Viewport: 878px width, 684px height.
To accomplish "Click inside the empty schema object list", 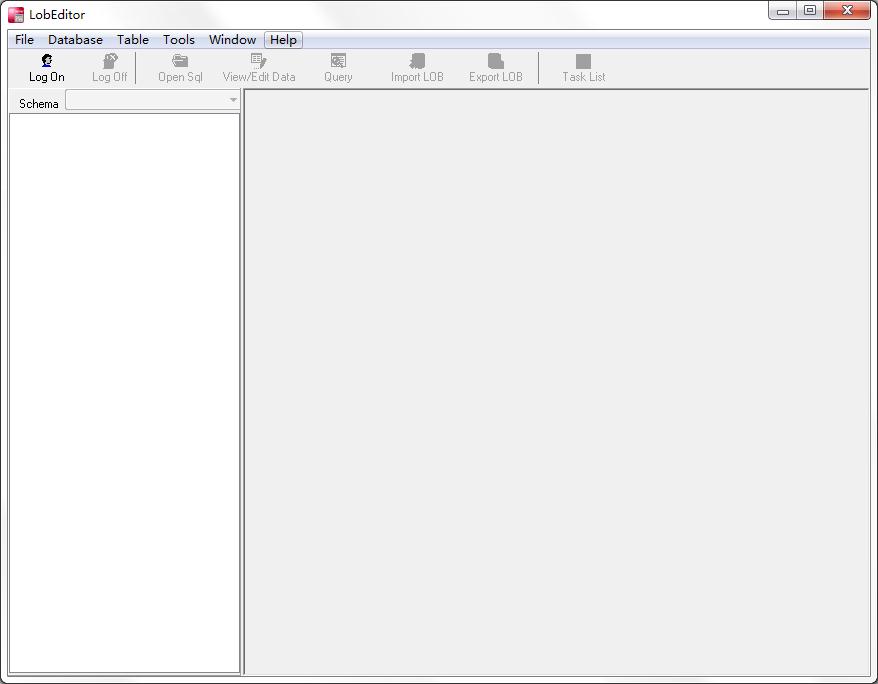I will [x=124, y=392].
